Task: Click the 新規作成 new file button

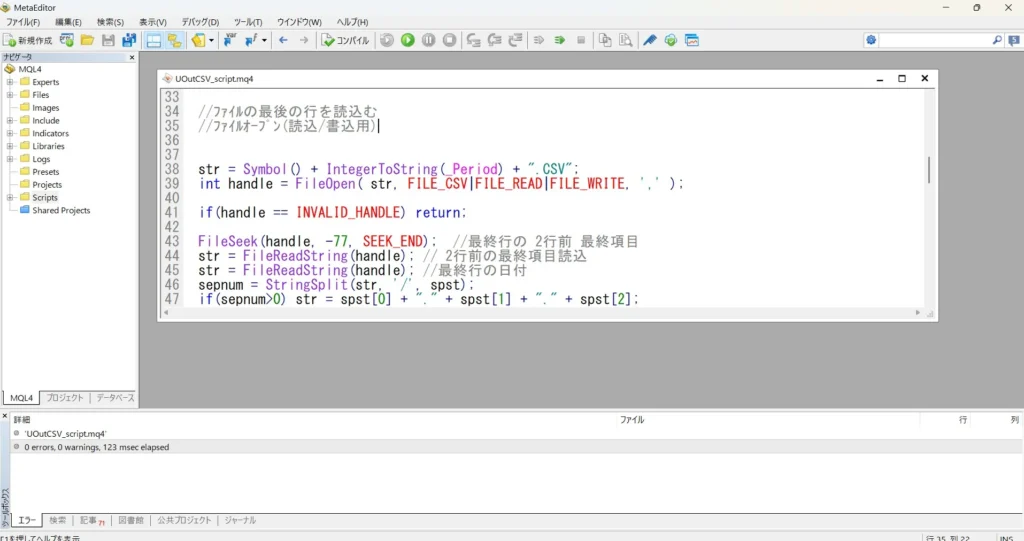Action: tap(27, 41)
